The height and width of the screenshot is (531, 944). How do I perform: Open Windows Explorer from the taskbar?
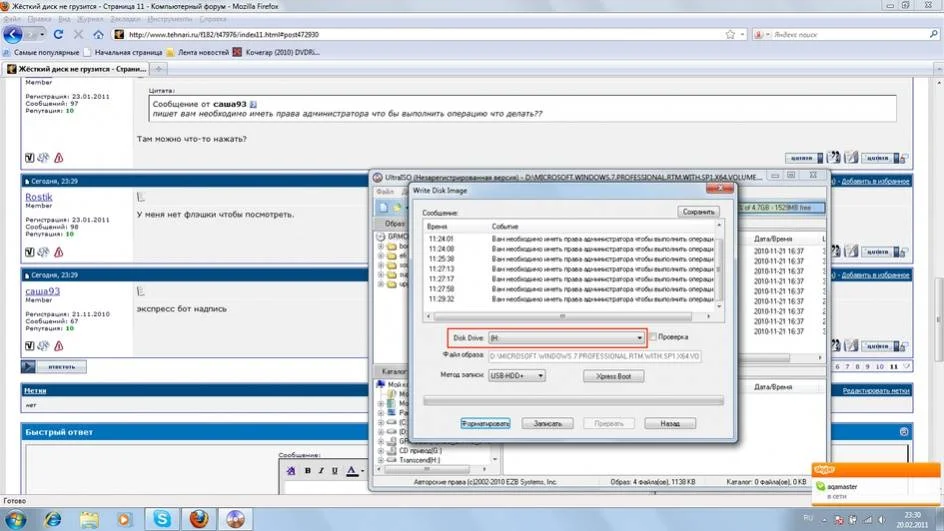pyautogui.click(x=89, y=519)
